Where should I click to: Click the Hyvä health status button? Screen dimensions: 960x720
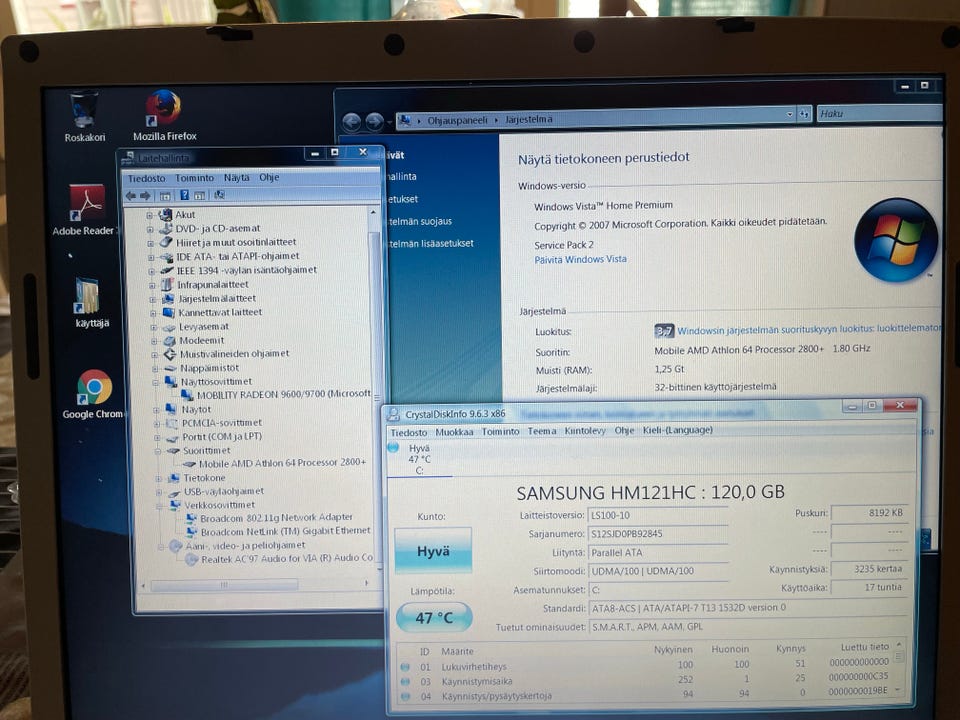point(433,550)
